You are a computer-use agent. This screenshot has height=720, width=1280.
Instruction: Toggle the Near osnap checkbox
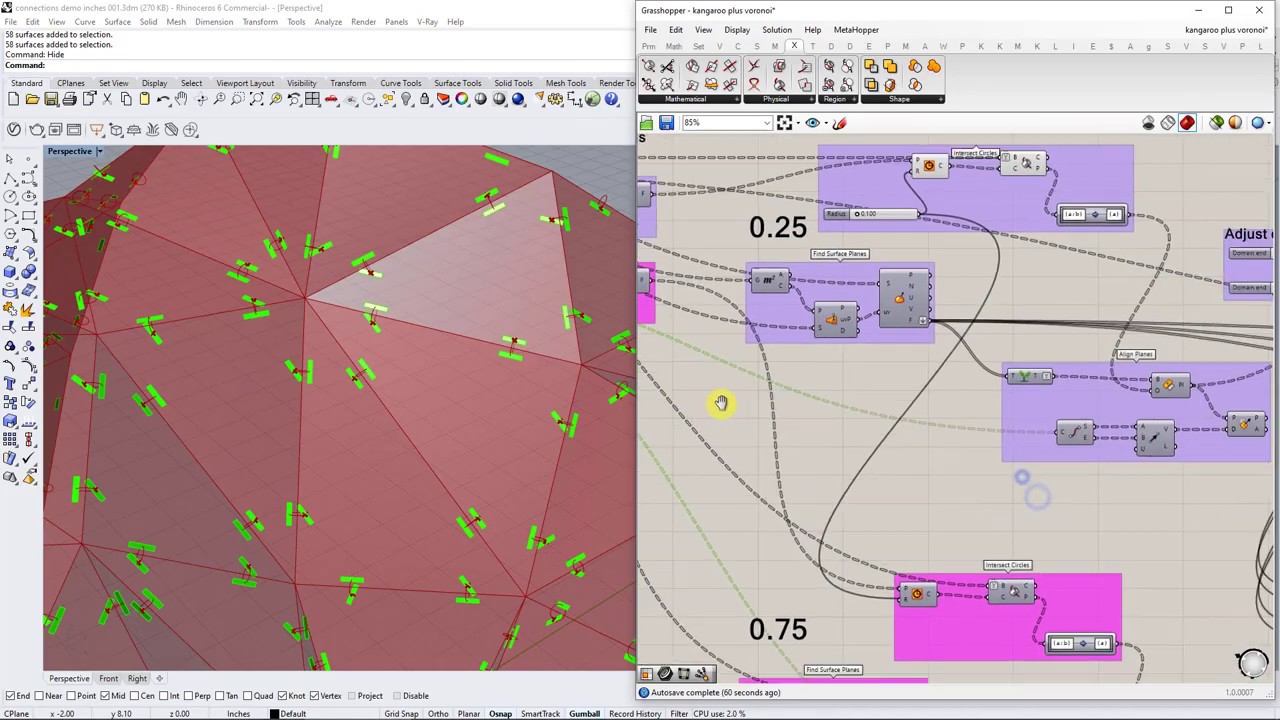click(38, 696)
